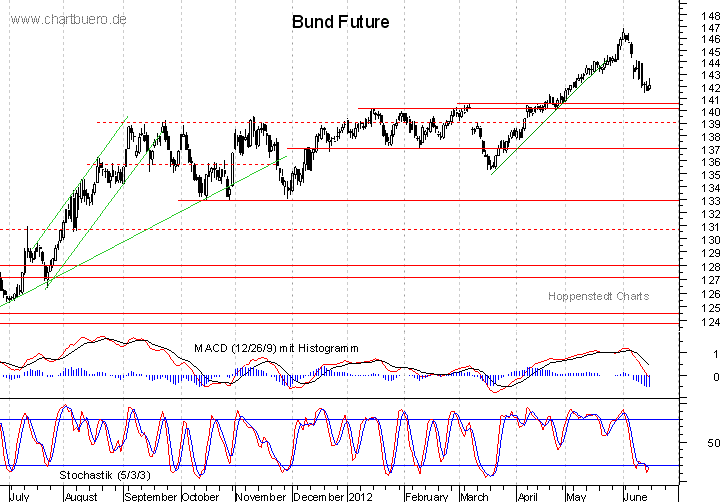Select the "September" axis label
Screen dimensions: 723x502
point(151,496)
